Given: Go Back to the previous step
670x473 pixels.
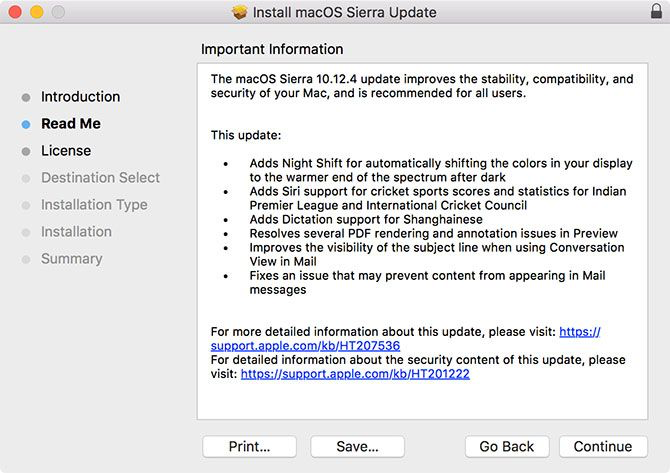Looking at the screenshot, I should (507, 446).
